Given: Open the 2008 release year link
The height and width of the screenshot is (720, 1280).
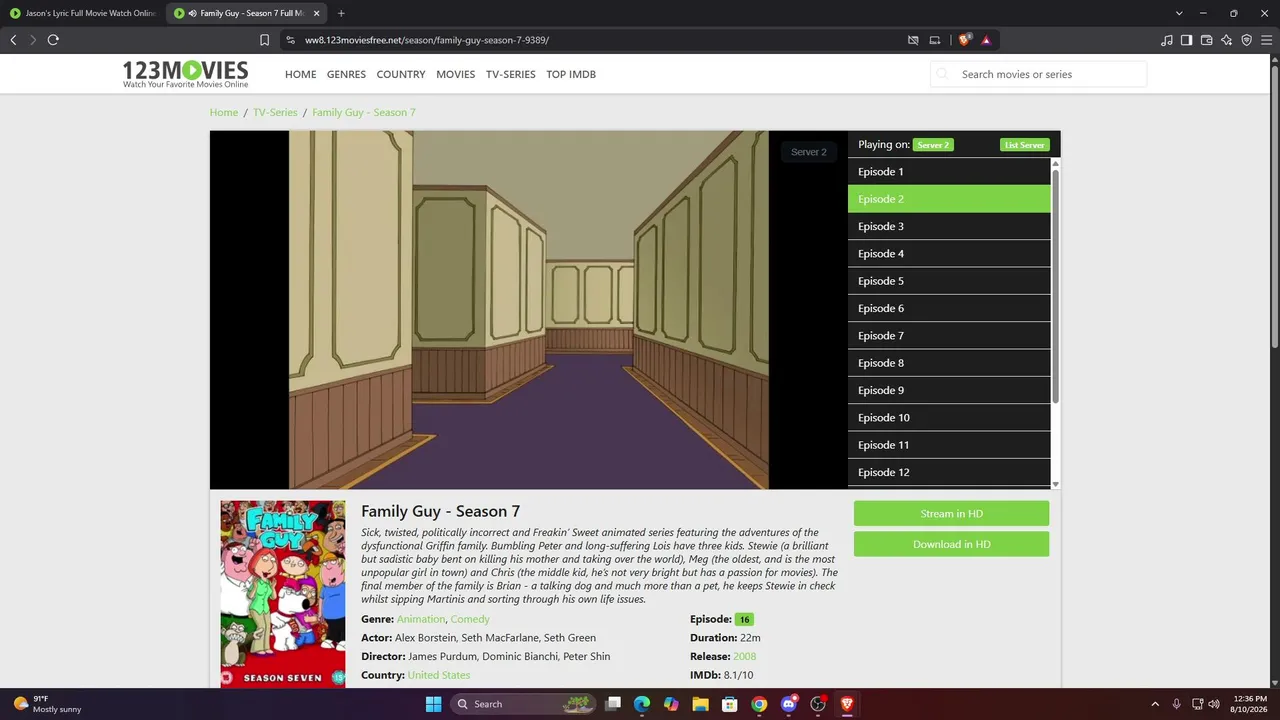Looking at the screenshot, I should [x=744, y=656].
